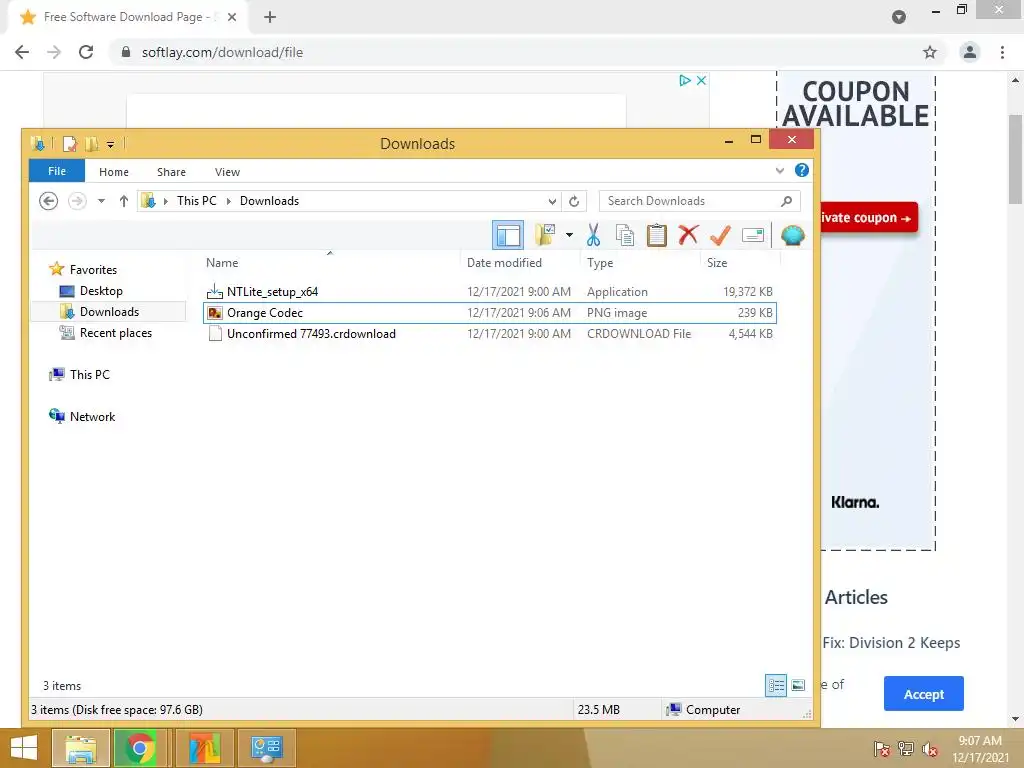Focus the Search Downloads field
1024x768 pixels.
[699, 201]
